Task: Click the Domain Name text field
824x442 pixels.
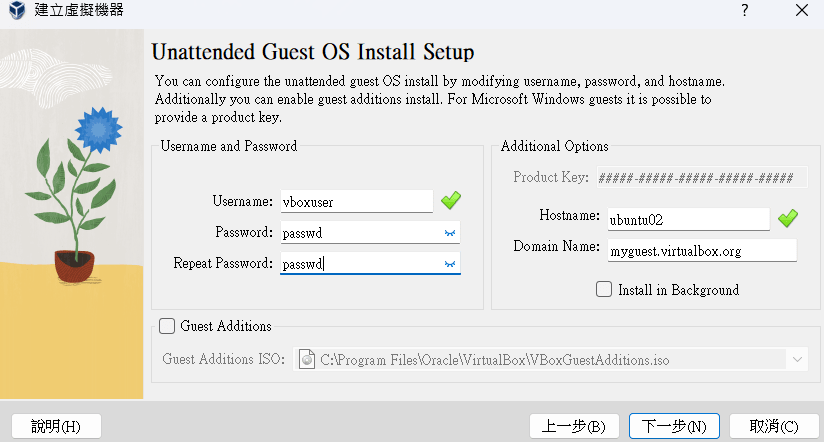Action: coord(700,250)
